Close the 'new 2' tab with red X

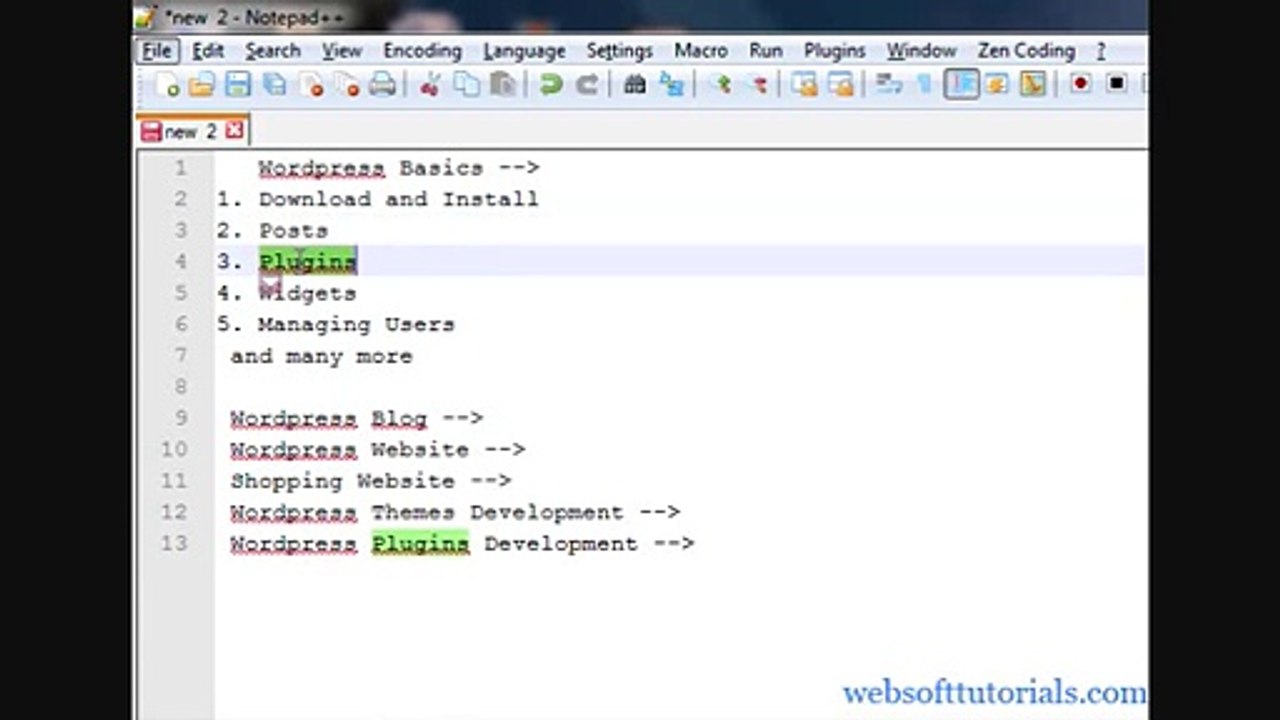click(234, 131)
